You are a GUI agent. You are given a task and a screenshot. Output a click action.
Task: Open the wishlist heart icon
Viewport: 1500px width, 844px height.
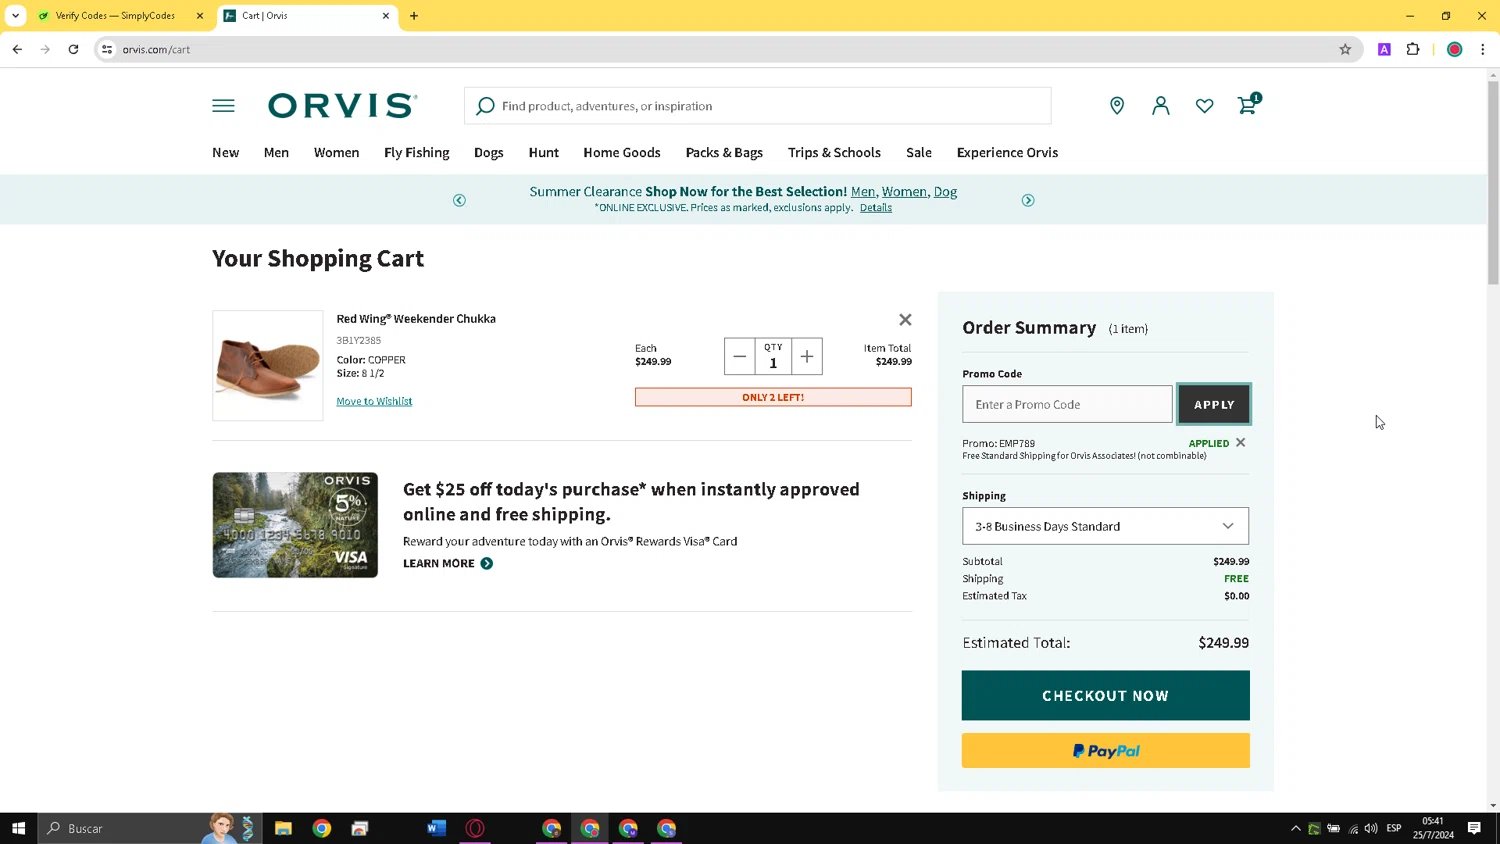pos(1204,106)
